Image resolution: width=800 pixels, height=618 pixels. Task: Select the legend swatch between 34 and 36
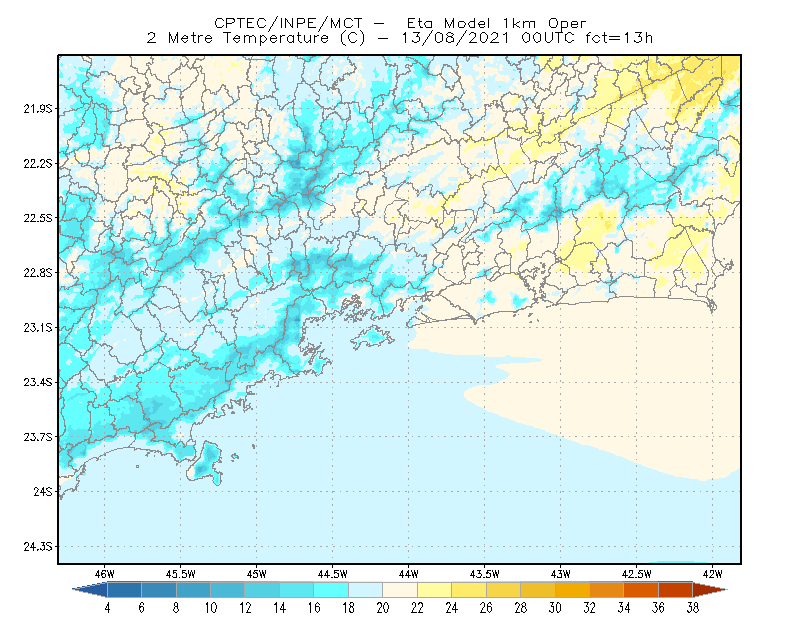(x=641, y=590)
